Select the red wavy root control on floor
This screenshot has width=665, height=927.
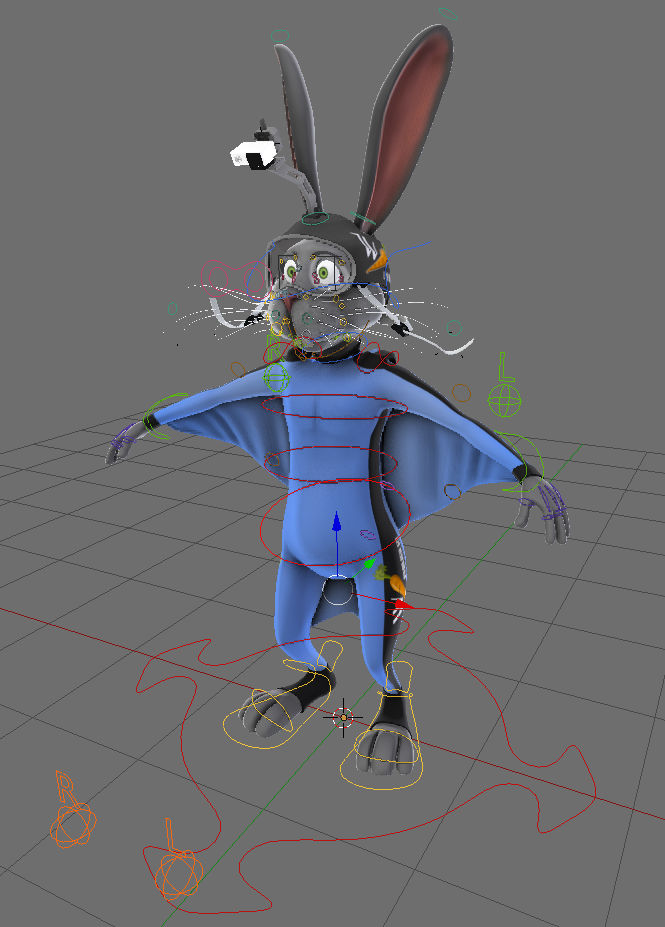[366, 763]
